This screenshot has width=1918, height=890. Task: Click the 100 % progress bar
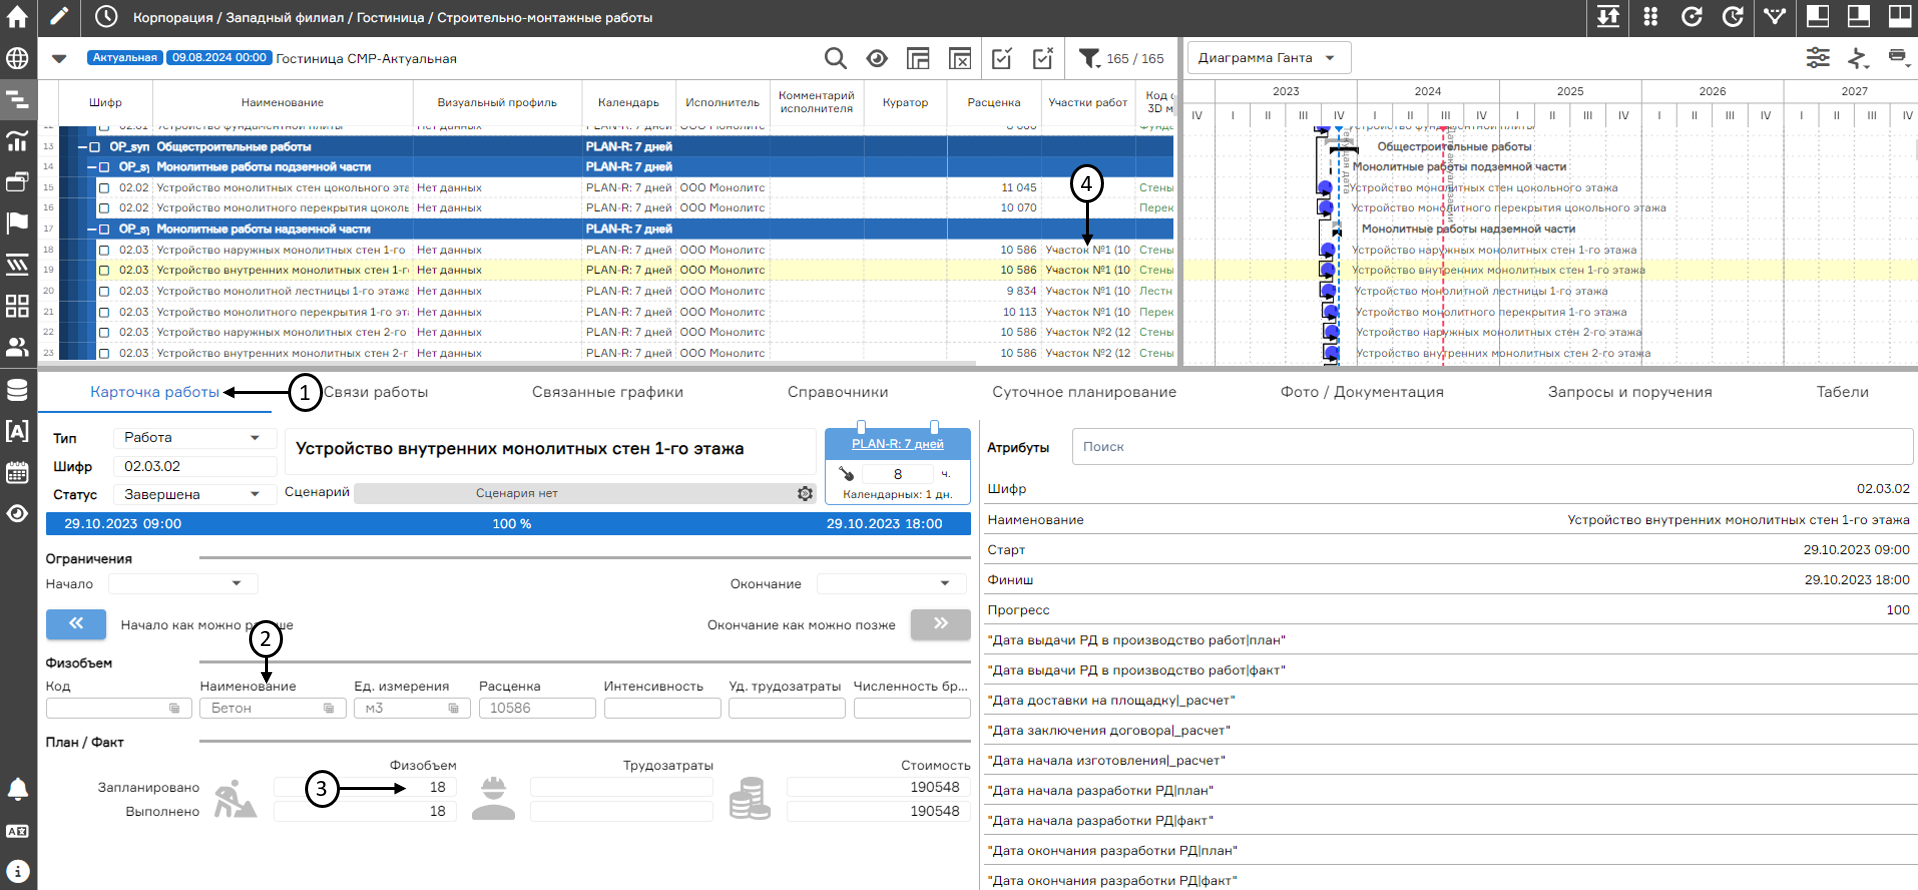coord(508,524)
